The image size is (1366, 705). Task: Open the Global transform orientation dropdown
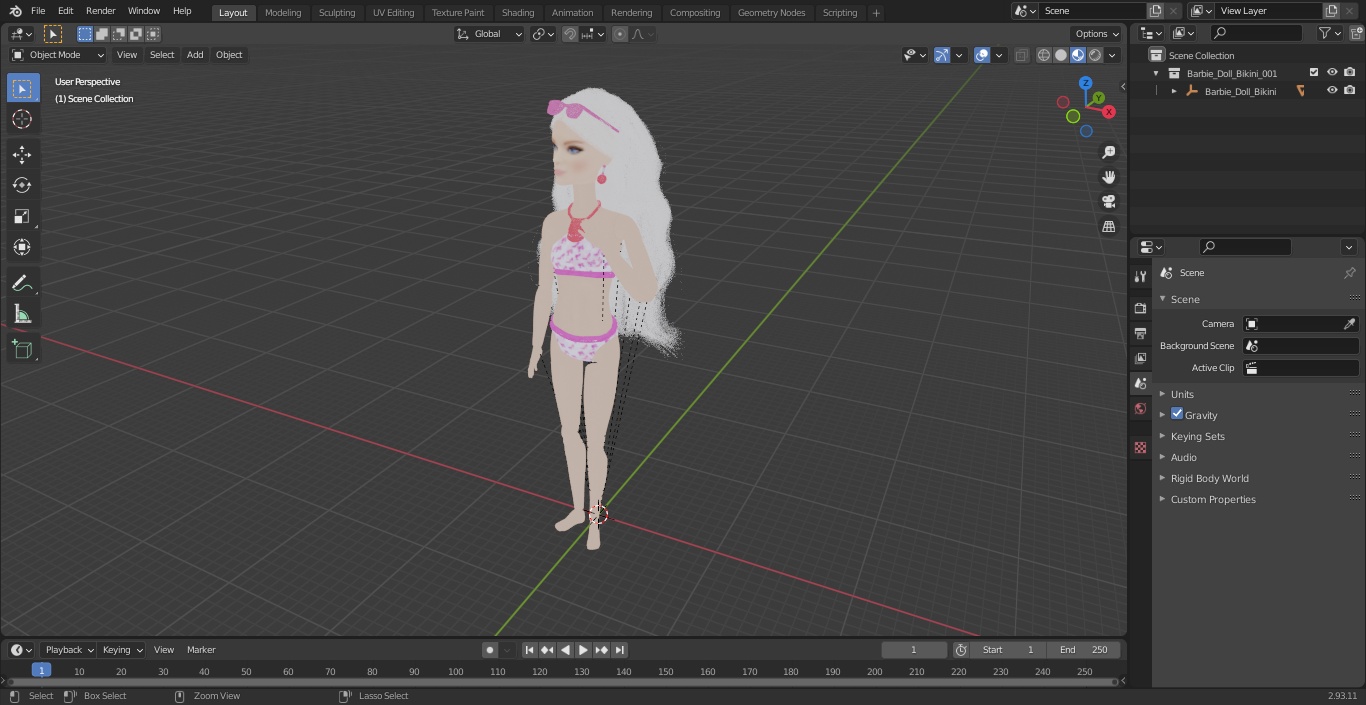coord(489,34)
